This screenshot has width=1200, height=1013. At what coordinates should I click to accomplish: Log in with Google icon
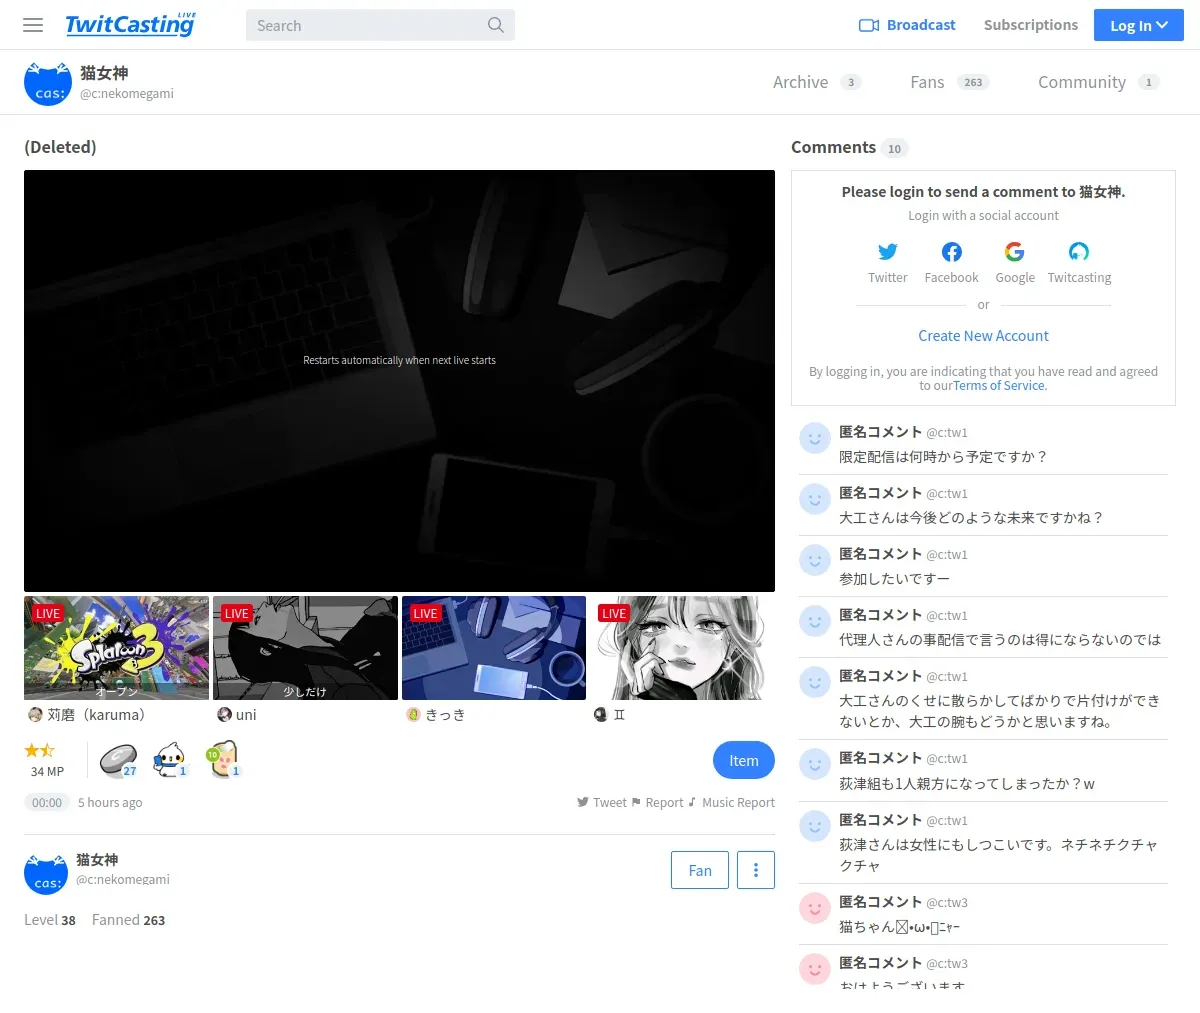1015,252
